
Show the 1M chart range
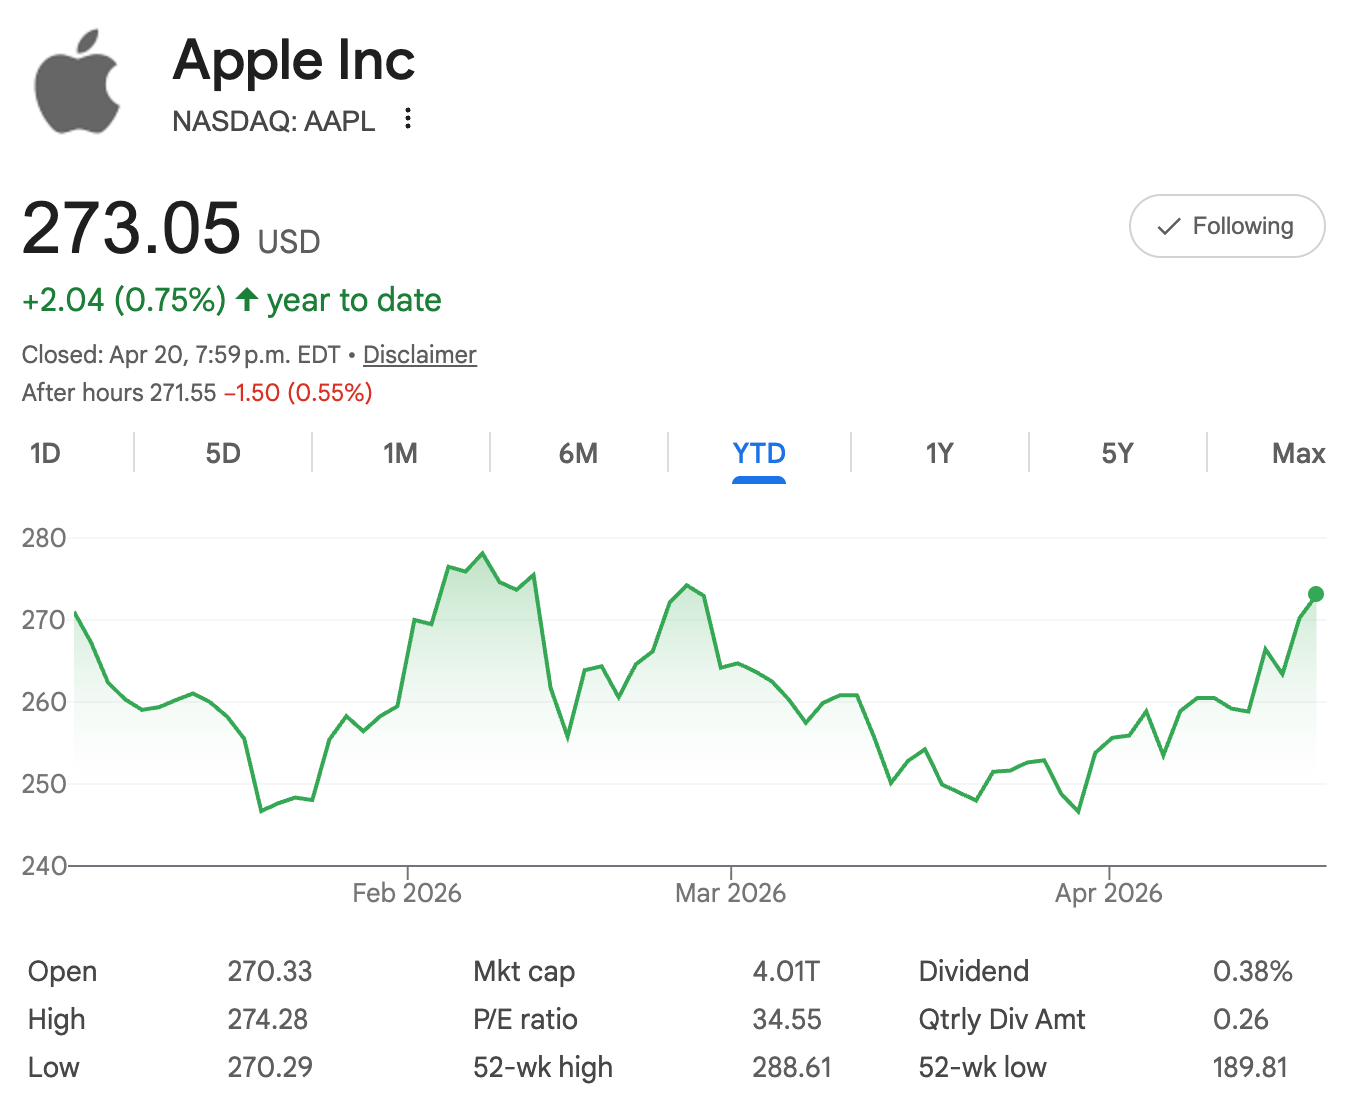coord(400,454)
